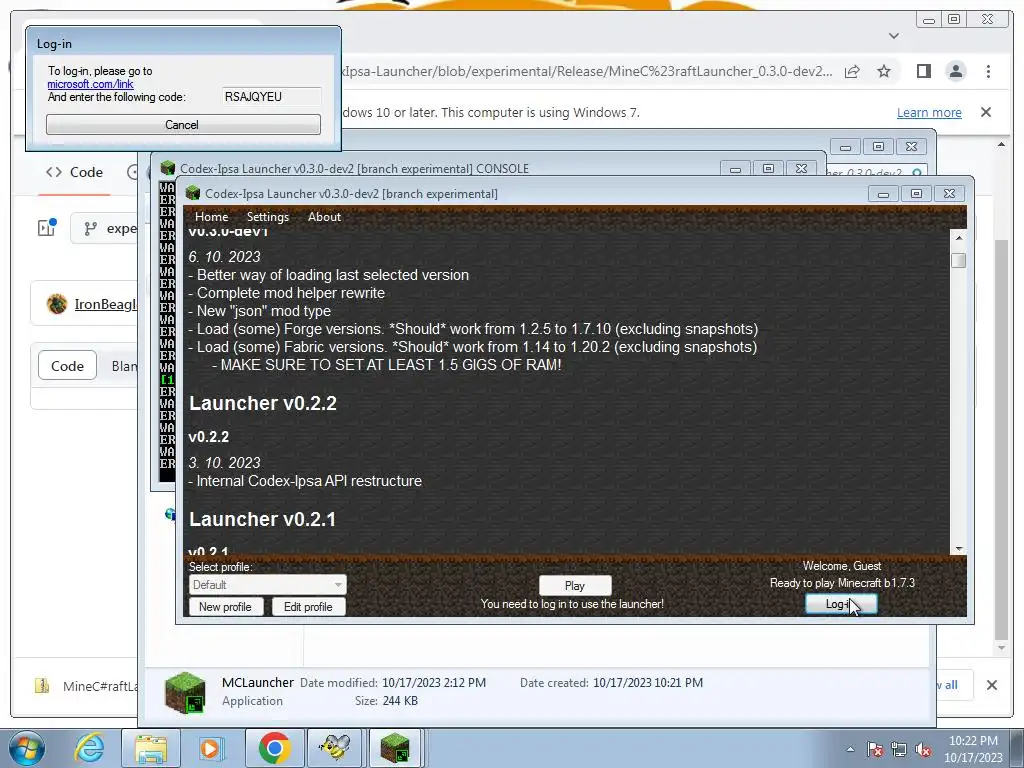Image resolution: width=1024 pixels, height=768 pixels.
Task: Log in with the launcher's Log-in button
Action: (x=841, y=604)
